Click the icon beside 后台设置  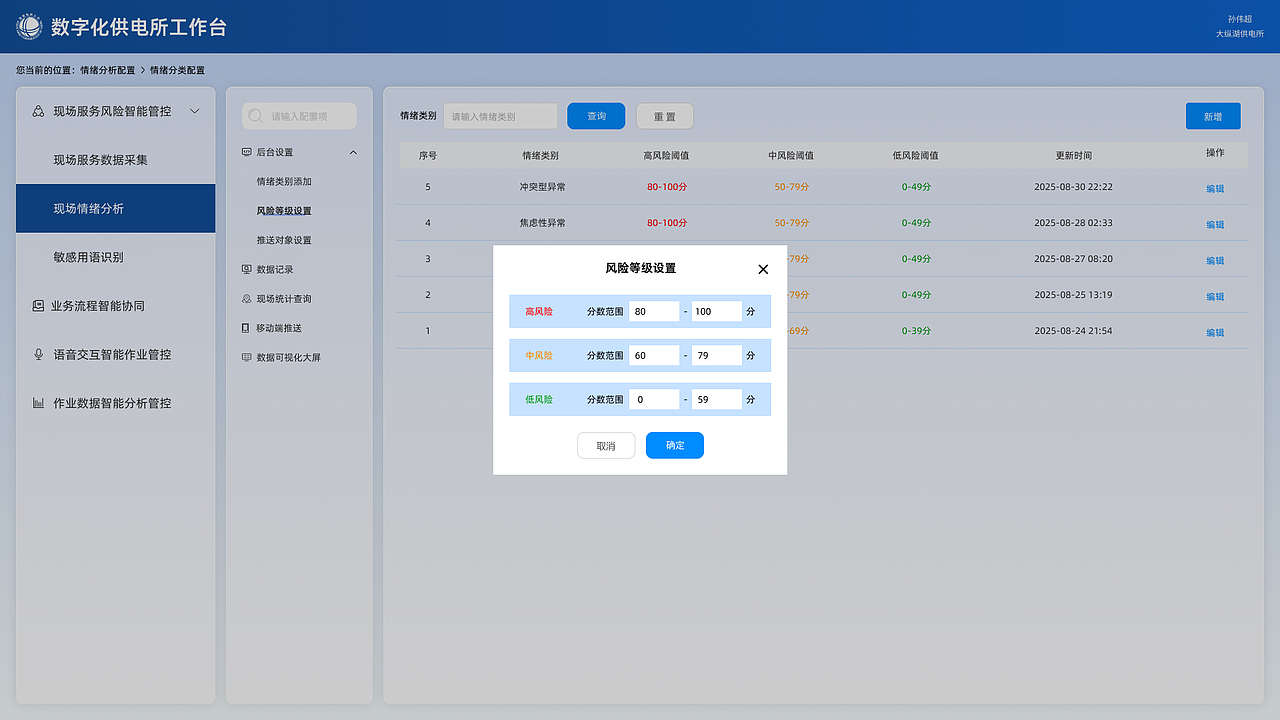coord(247,152)
